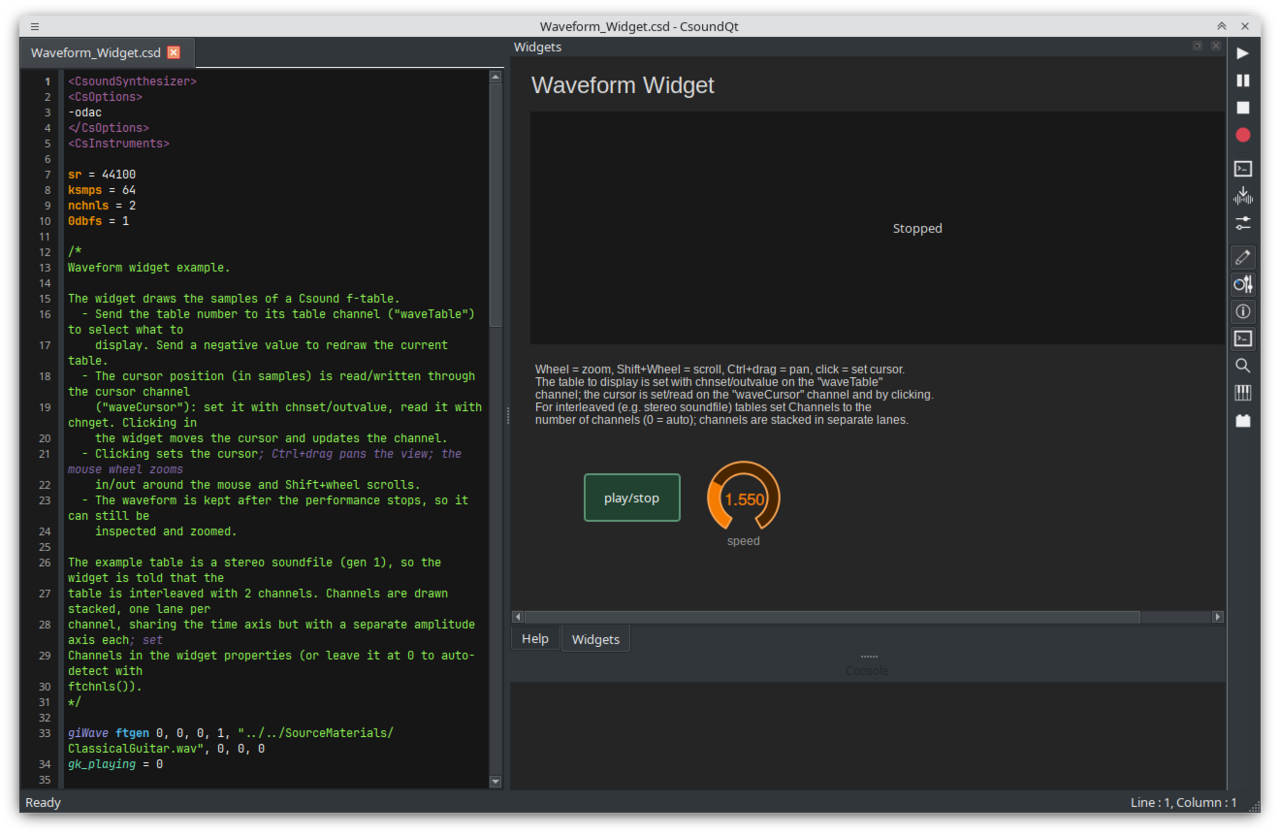
Task: Select the Waveform_Widget.csd editor tab
Action: tap(105, 52)
